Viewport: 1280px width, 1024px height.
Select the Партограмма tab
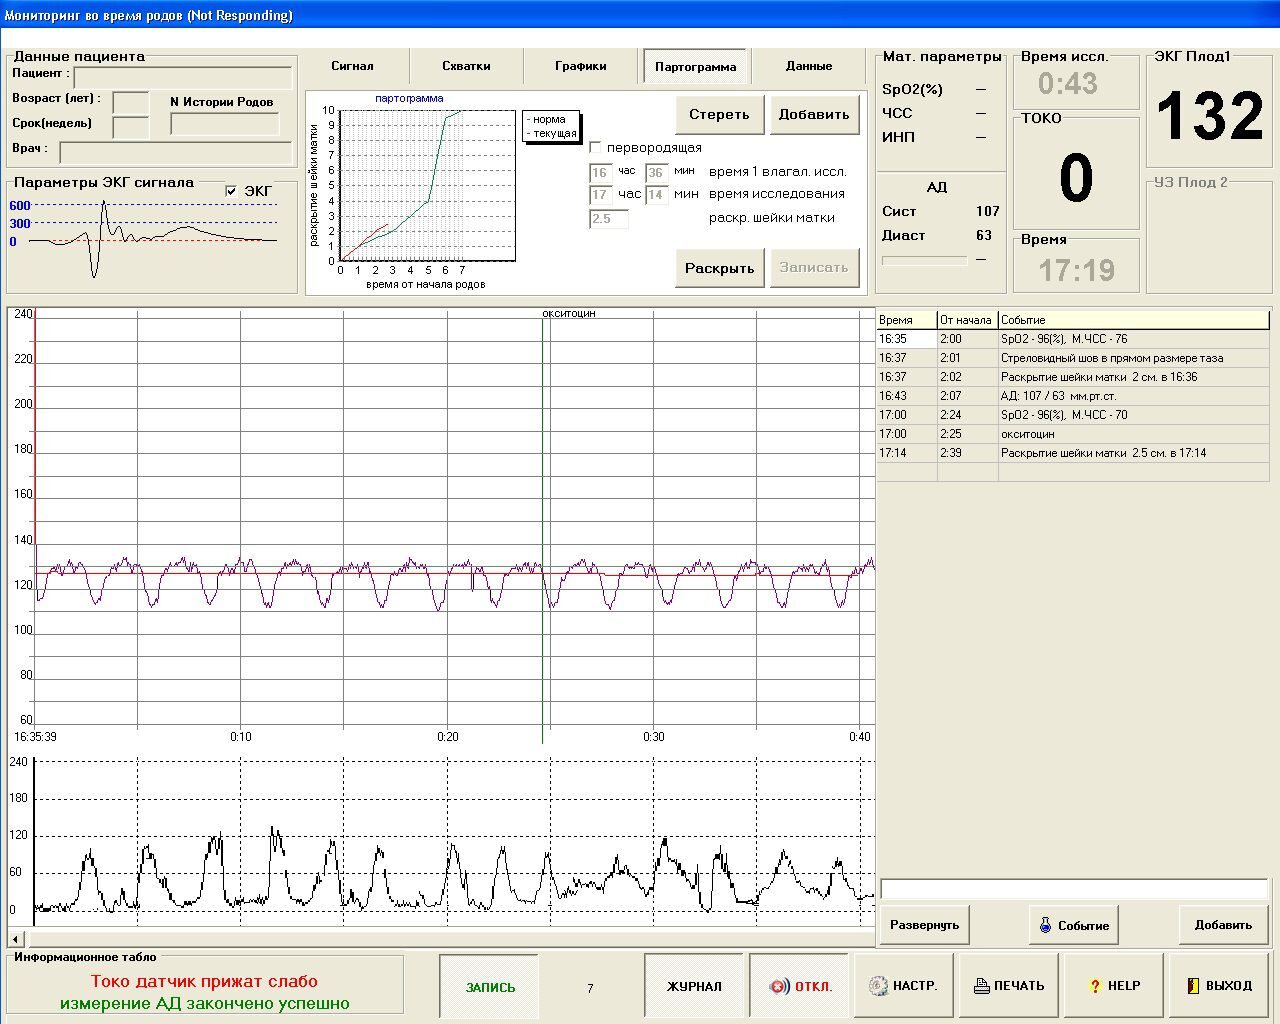point(695,67)
